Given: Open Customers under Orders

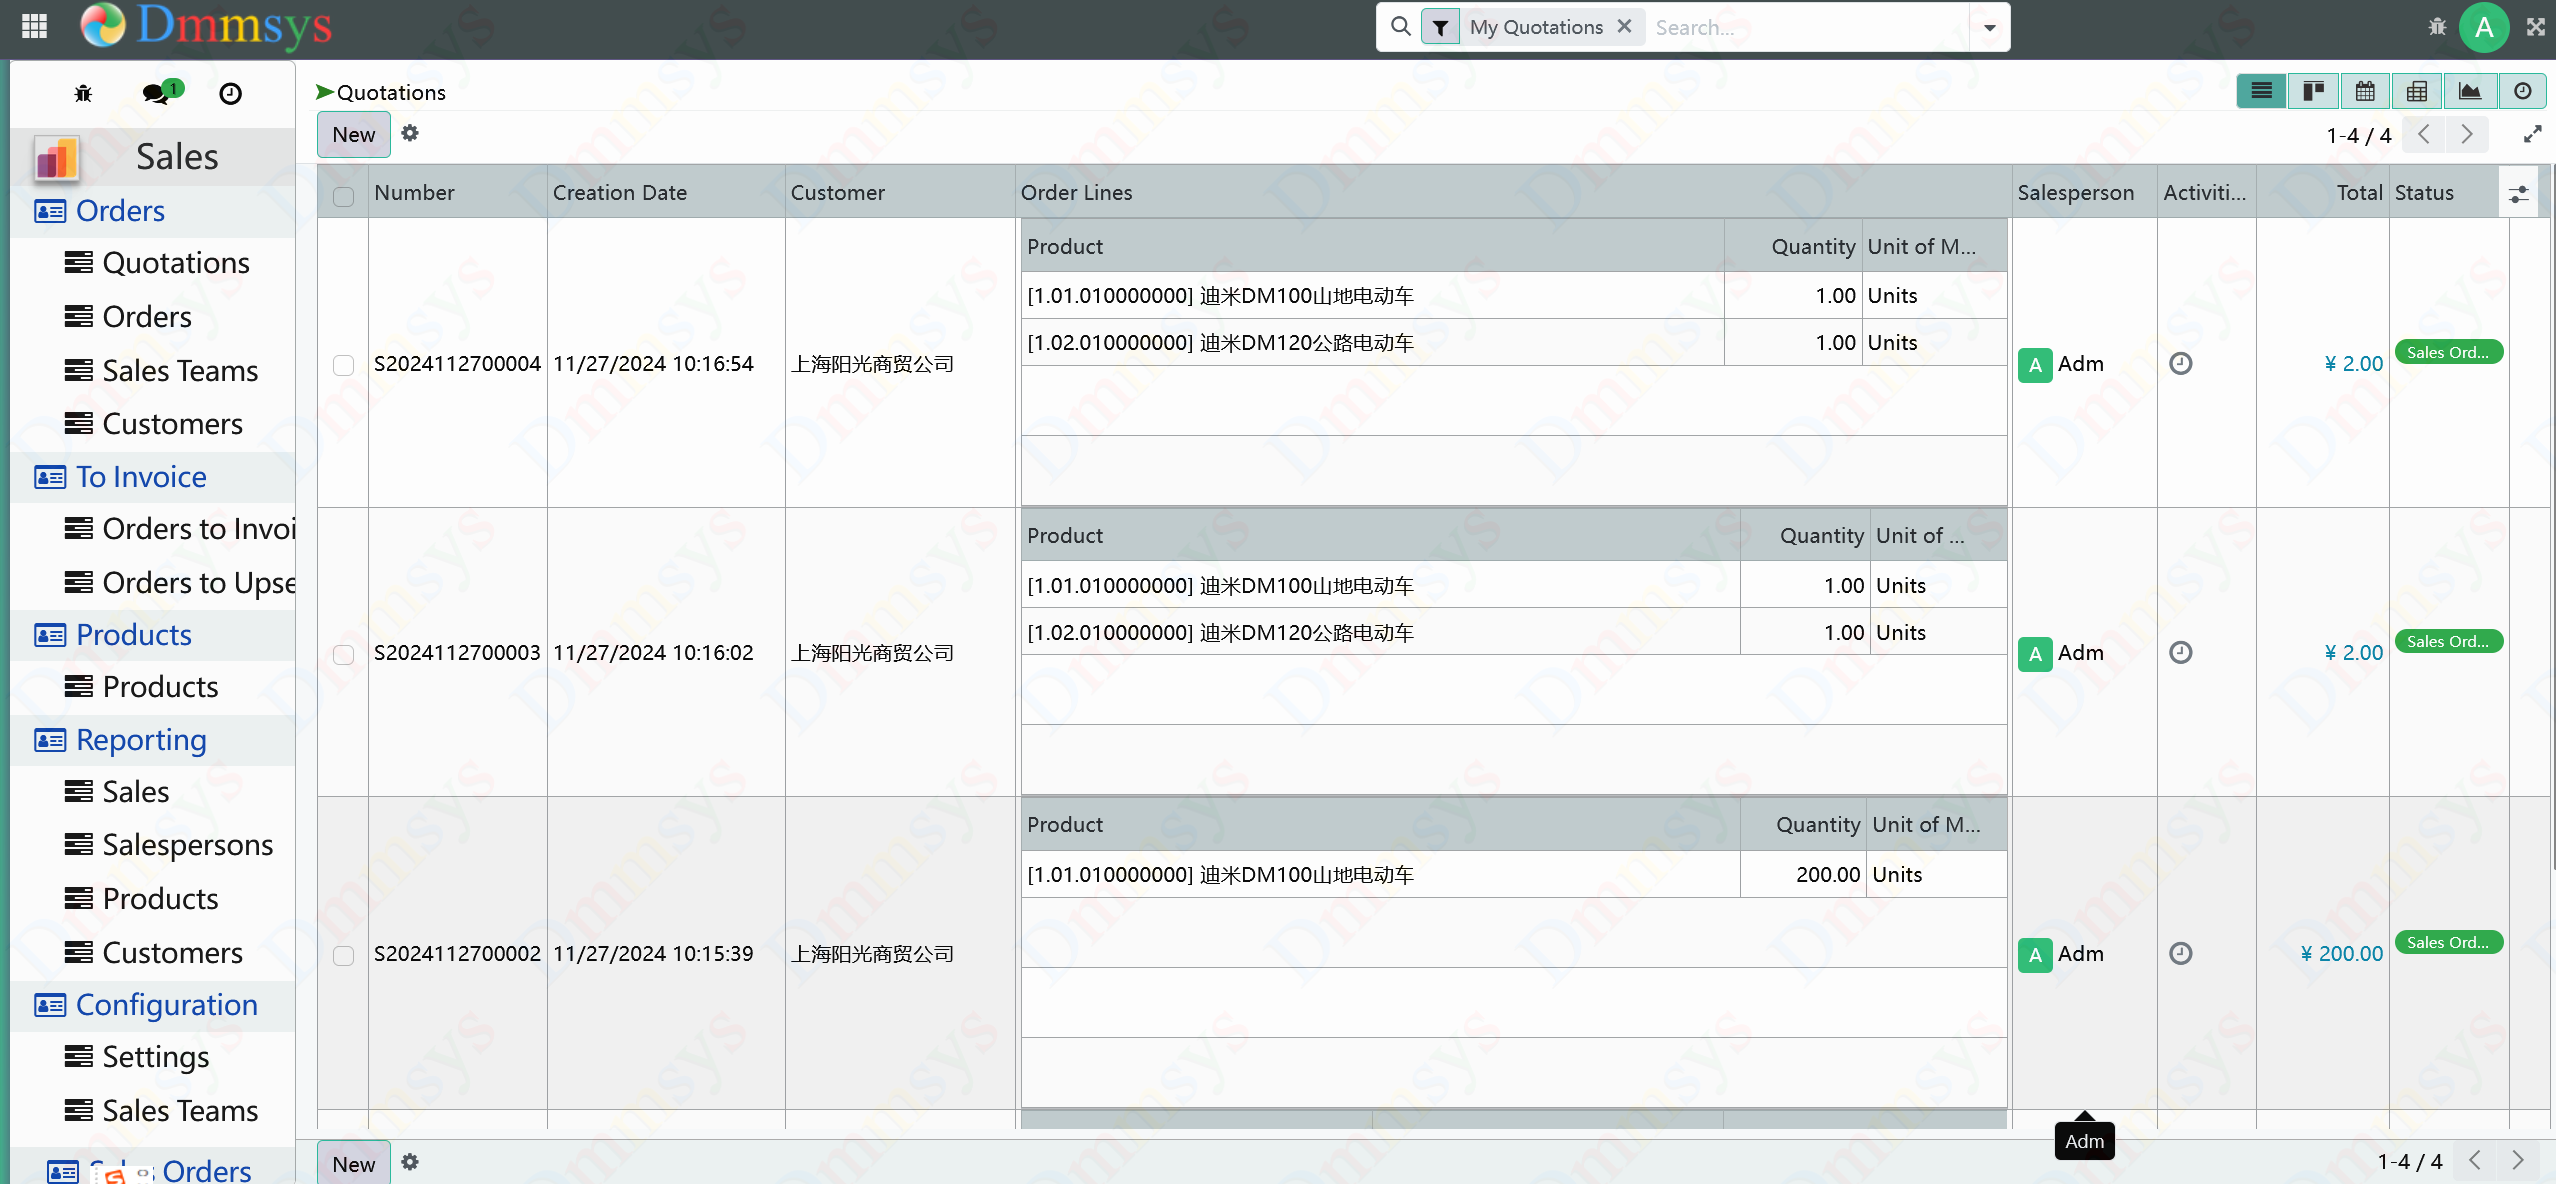Looking at the screenshot, I should coord(153,424).
